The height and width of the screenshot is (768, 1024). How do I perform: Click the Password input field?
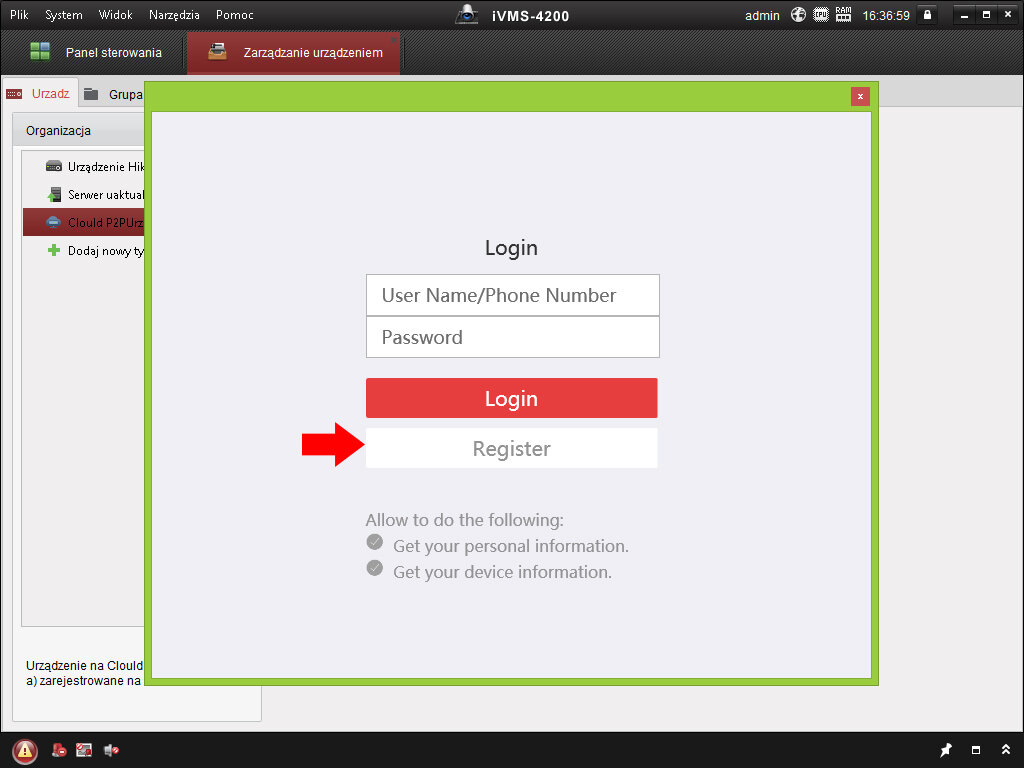tap(512, 337)
